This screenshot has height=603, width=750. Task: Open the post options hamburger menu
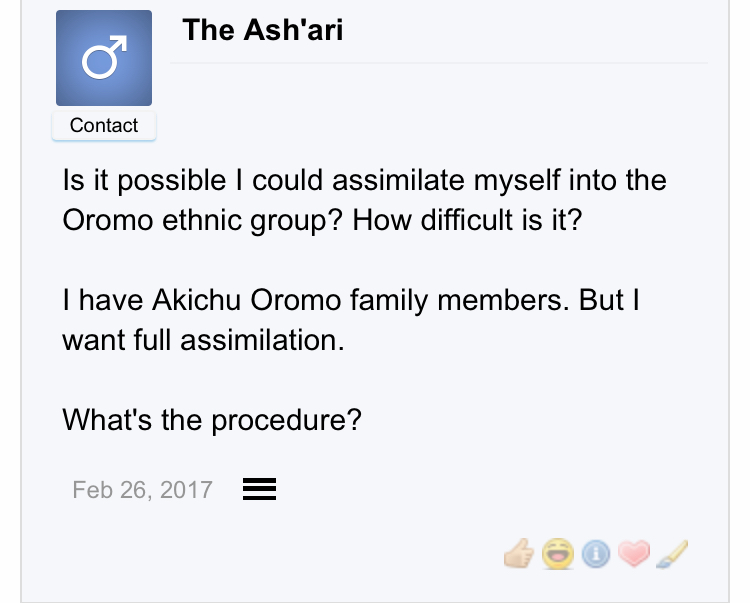point(259,489)
